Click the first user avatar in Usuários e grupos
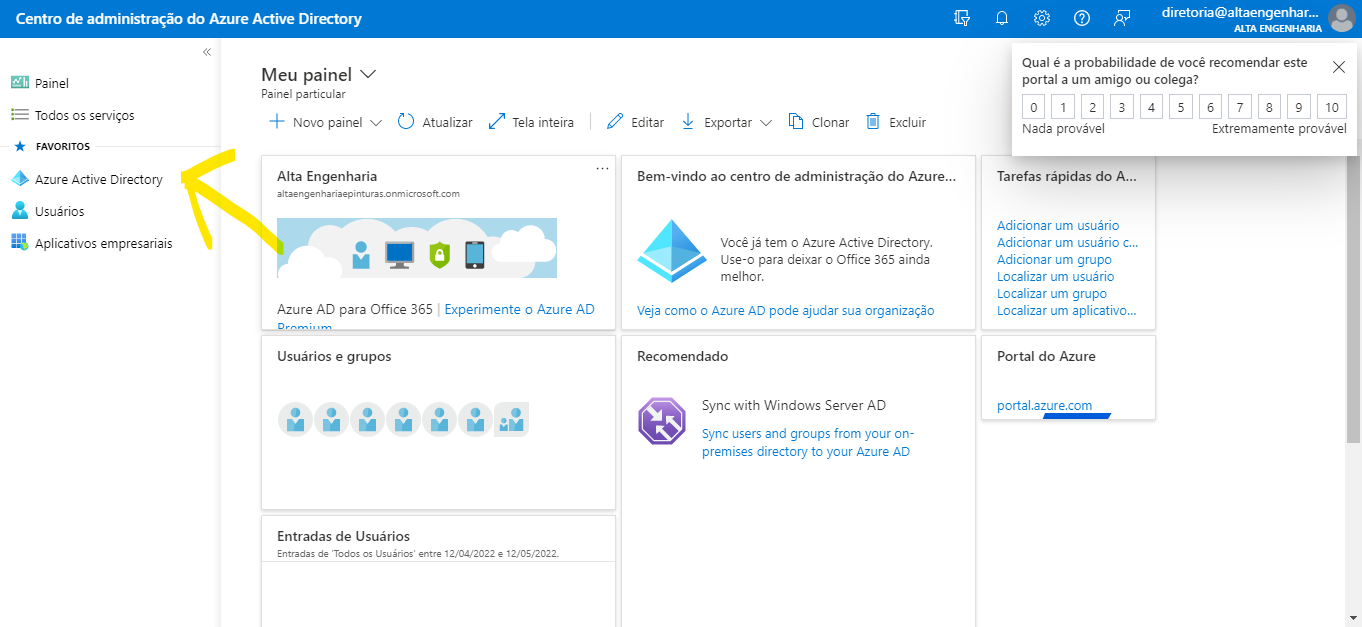1362x627 pixels. click(x=295, y=419)
